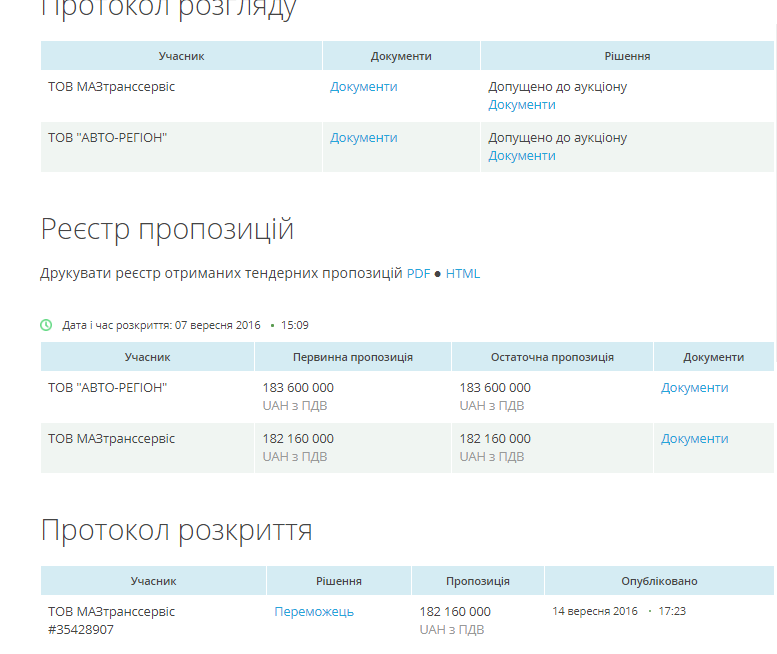Click the participant ID #35428907 text
This screenshot has width=777, height=654.
pos(81,630)
